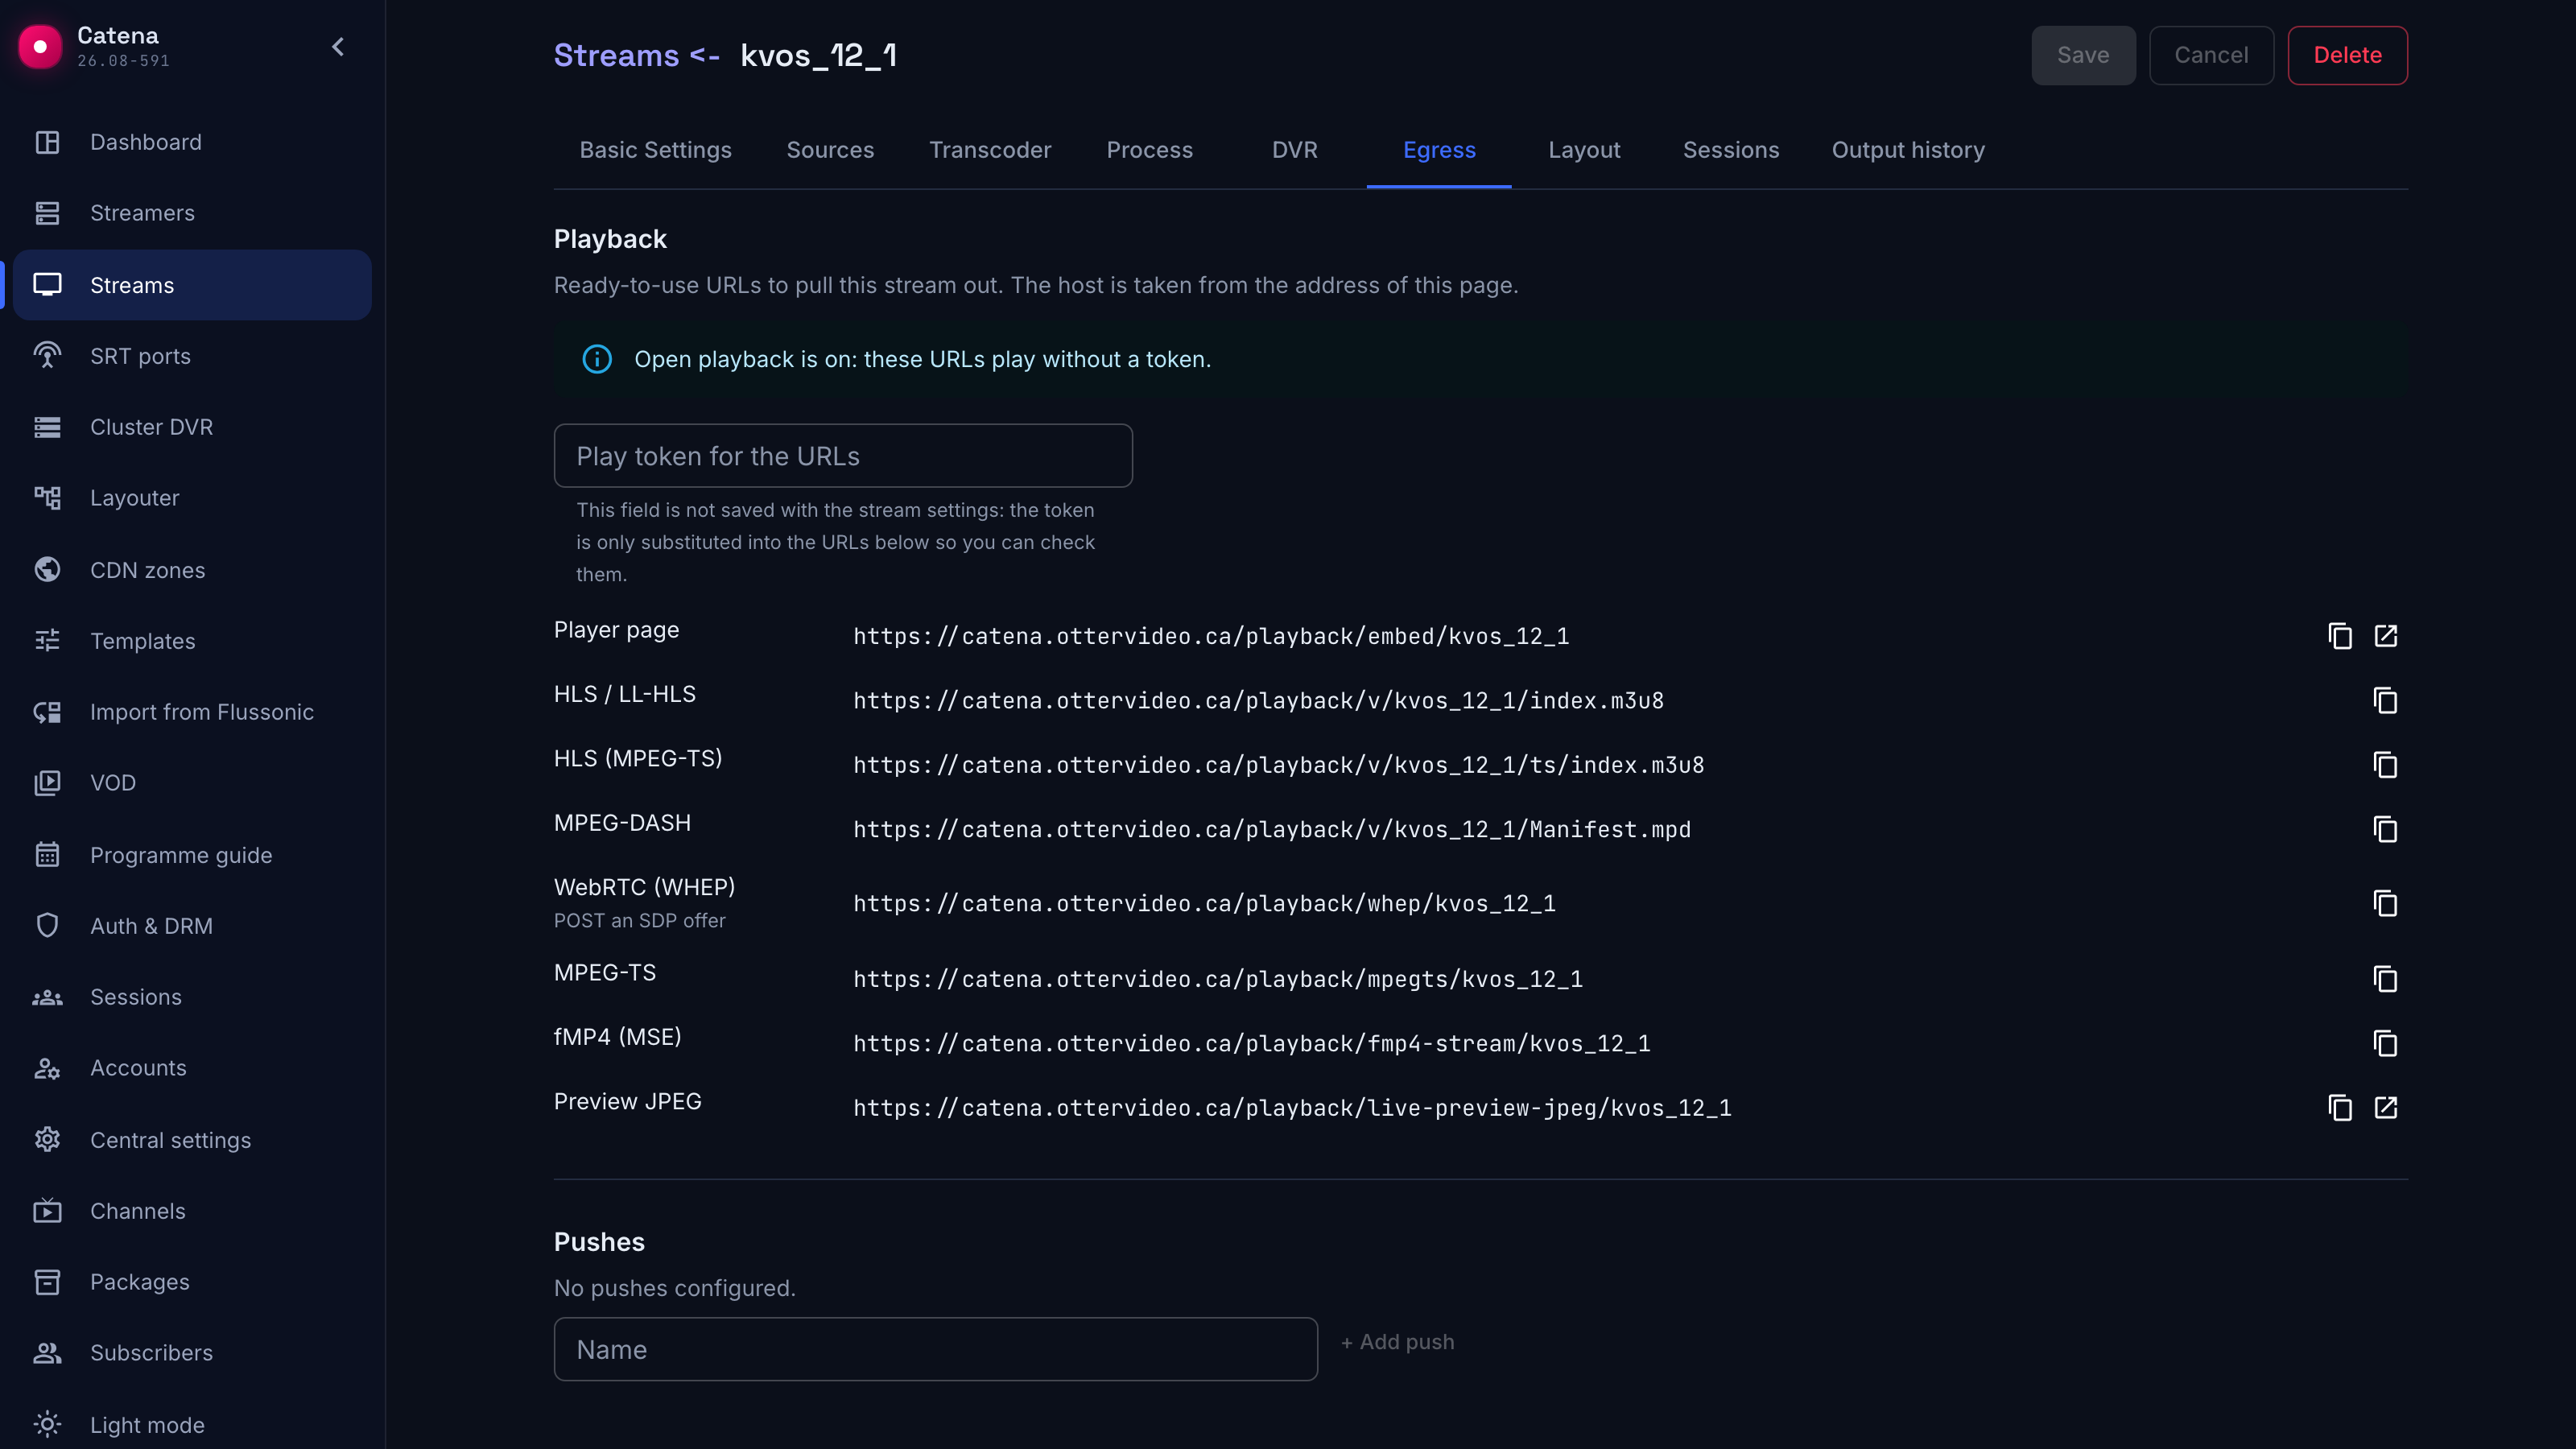Click the ts/index.m3u8 URL text
The height and width of the screenshot is (1449, 2576).
(x=1278, y=765)
